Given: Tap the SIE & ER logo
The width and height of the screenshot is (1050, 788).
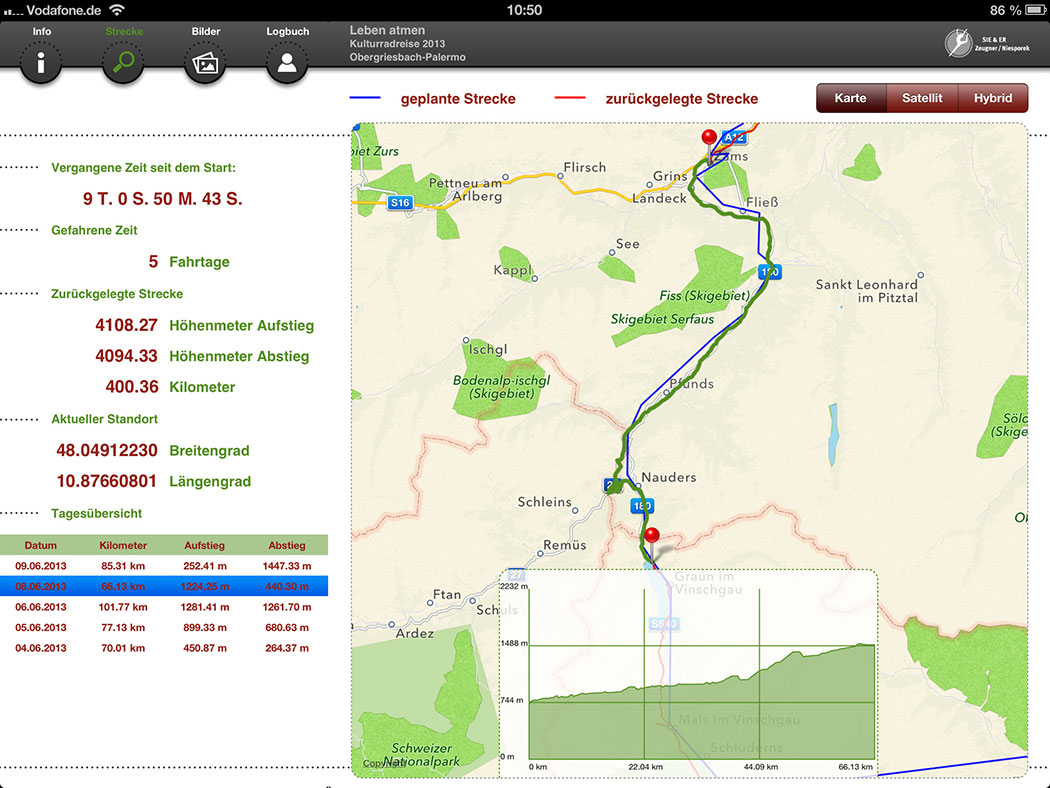Looking at the screenshot, I should (x=987, y=44).
